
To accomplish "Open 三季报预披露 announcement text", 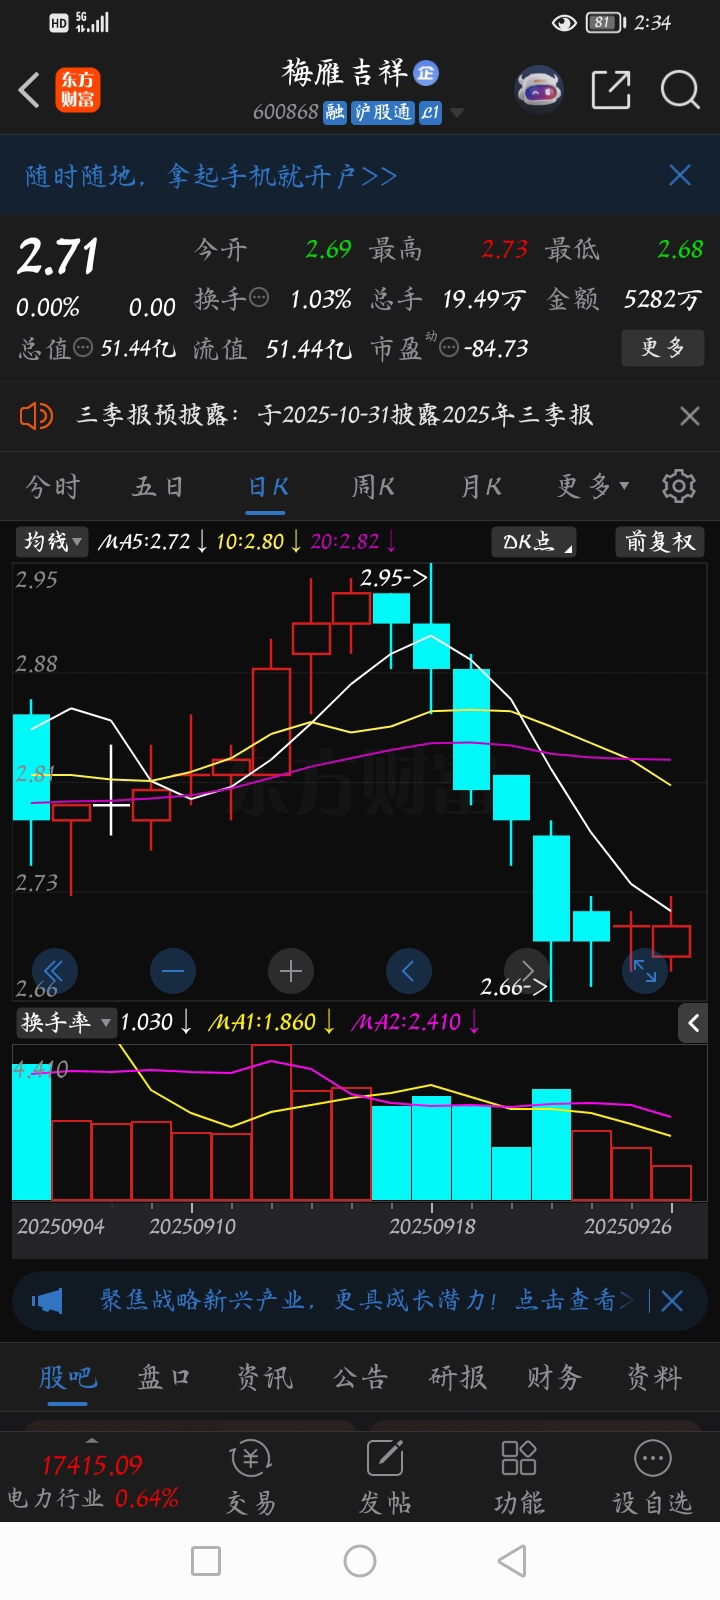I will pyautogui.click(x=335, y=415).
